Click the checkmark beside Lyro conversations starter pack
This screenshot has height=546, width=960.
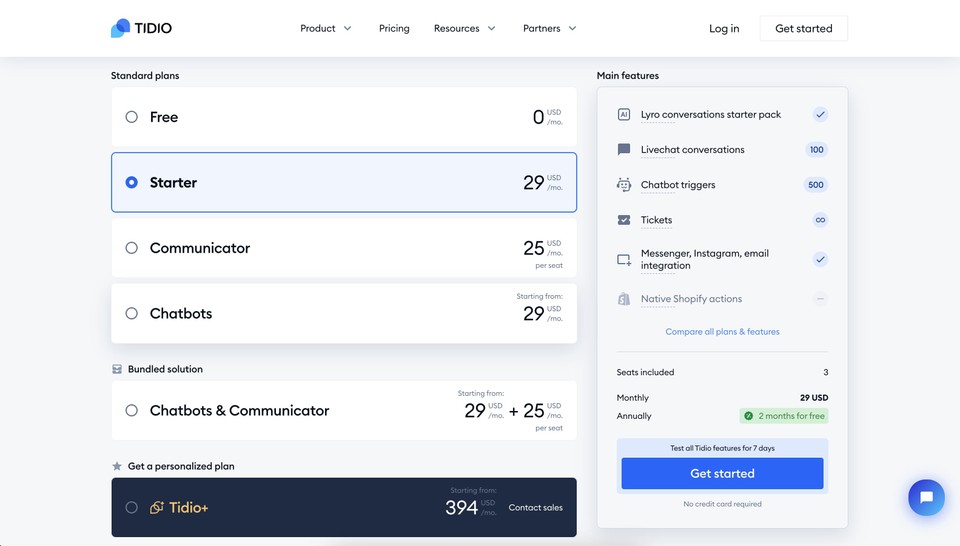point(820,114)
